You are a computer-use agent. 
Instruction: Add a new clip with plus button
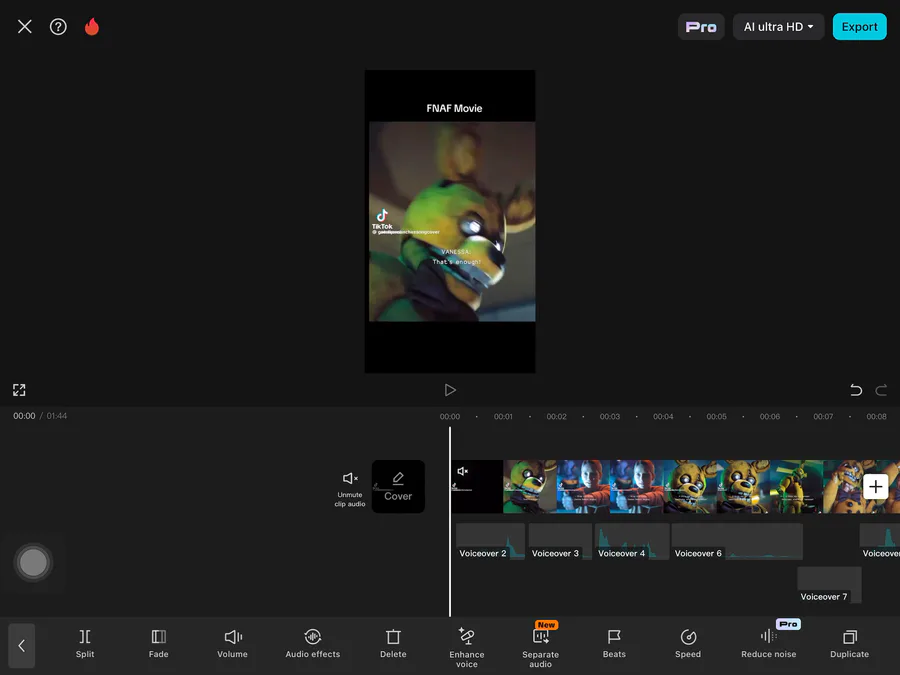(875, 487)
